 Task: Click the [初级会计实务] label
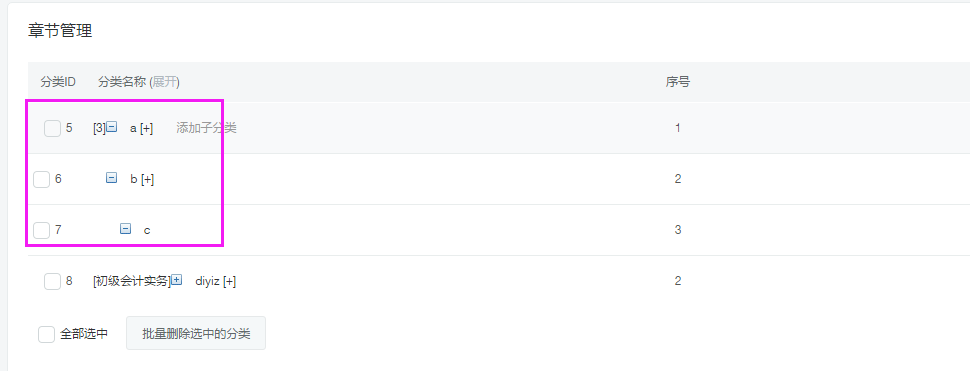[132, 281]
